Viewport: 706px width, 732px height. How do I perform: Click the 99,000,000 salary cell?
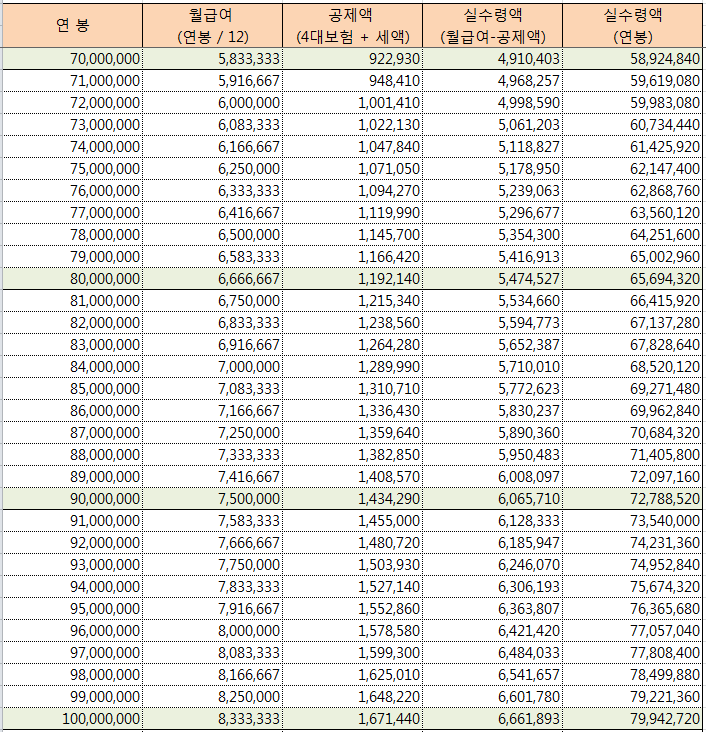tap(72, 697)
